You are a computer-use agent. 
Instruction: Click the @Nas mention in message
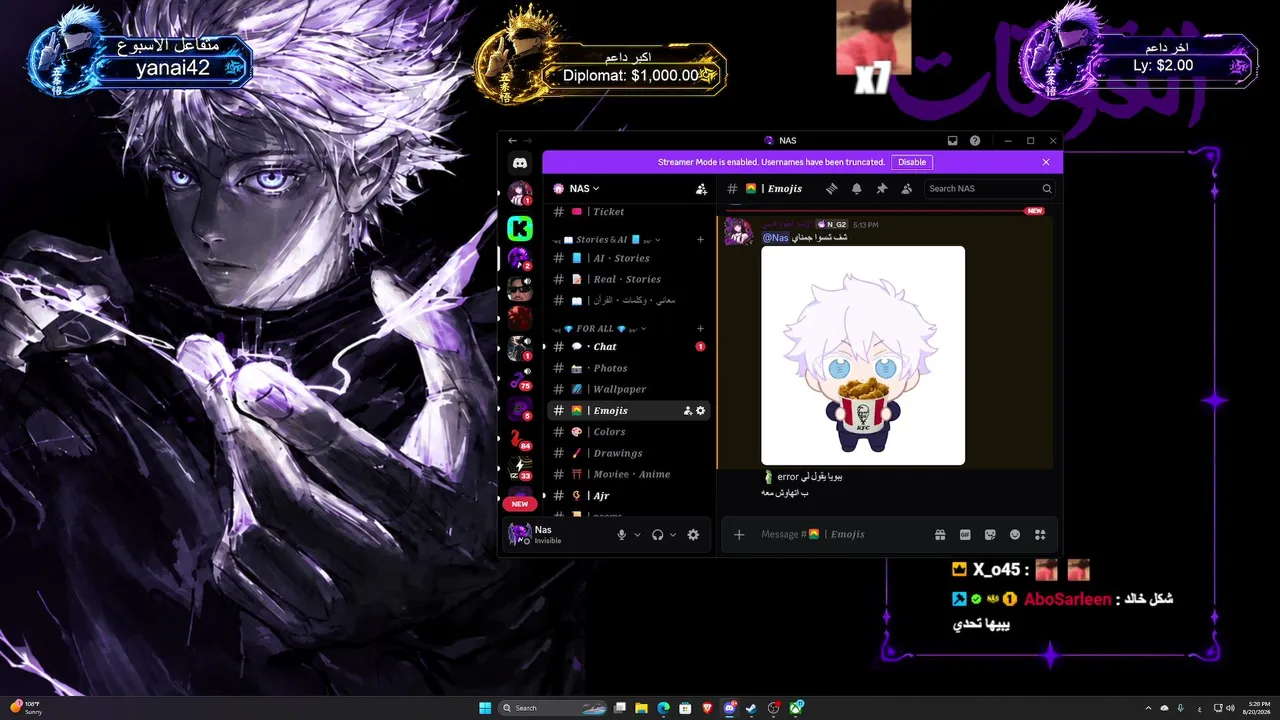point(776,238)
